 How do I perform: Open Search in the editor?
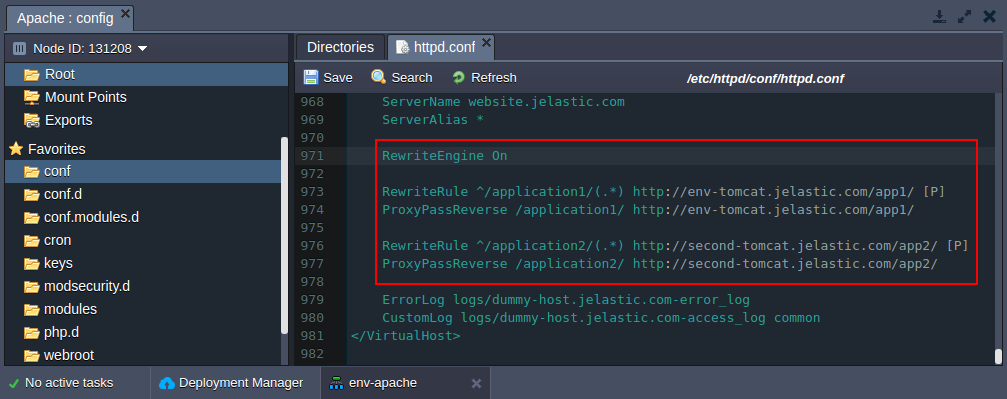[x=402, y=77]
